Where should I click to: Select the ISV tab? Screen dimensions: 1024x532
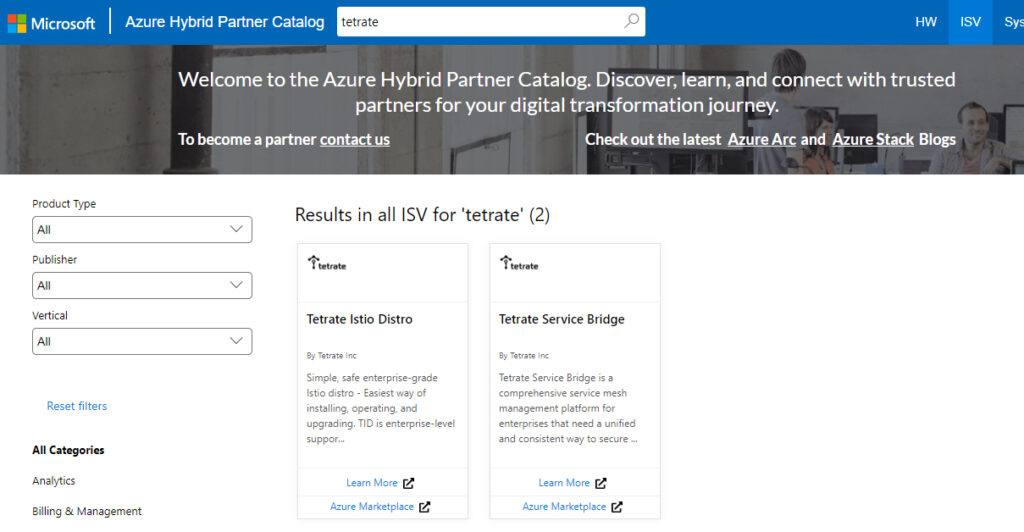coord(970,22)
